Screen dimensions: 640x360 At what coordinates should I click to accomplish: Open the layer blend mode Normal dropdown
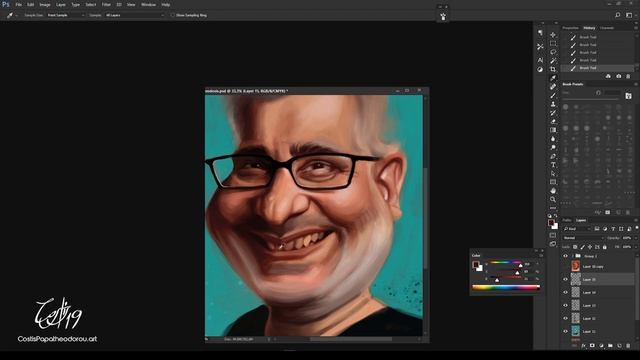(583, 238)
